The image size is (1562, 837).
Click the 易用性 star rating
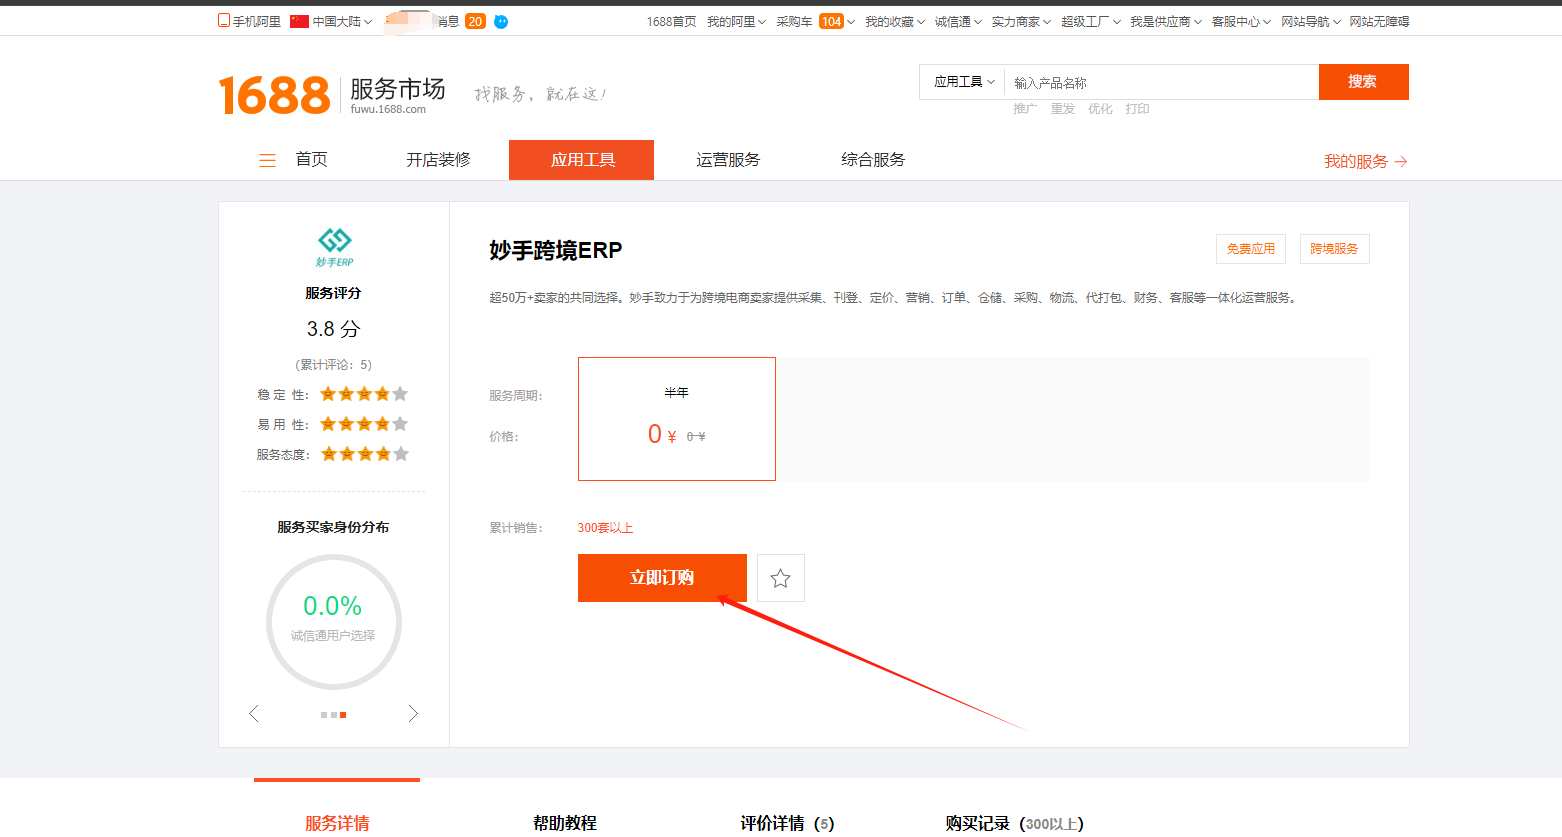coord(364,424)
